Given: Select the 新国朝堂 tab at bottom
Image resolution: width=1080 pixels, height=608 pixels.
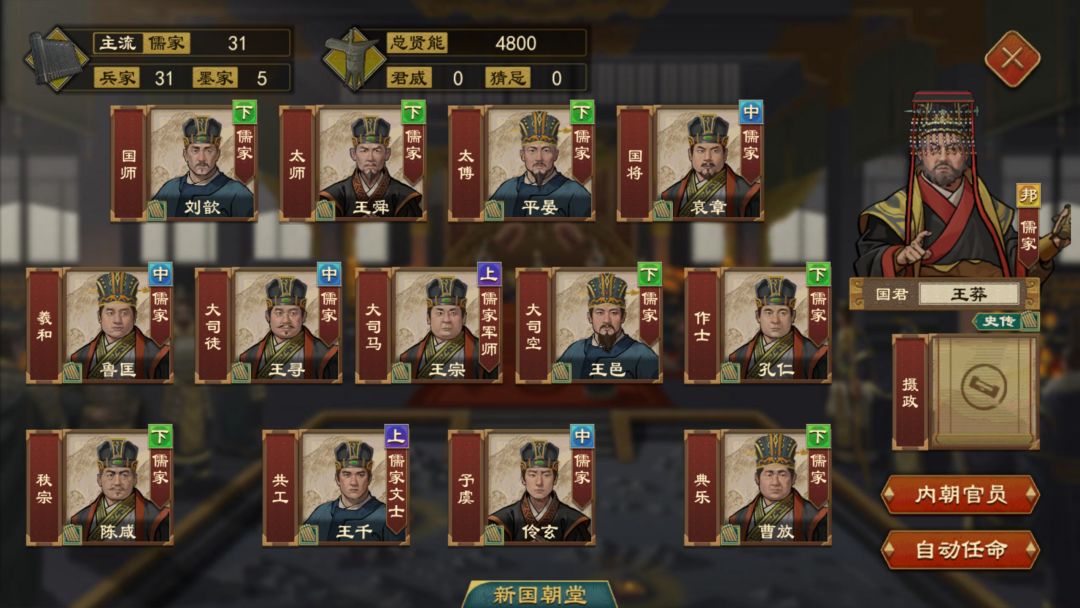Looking at the screenshot, I should click(x=539, y=595).
